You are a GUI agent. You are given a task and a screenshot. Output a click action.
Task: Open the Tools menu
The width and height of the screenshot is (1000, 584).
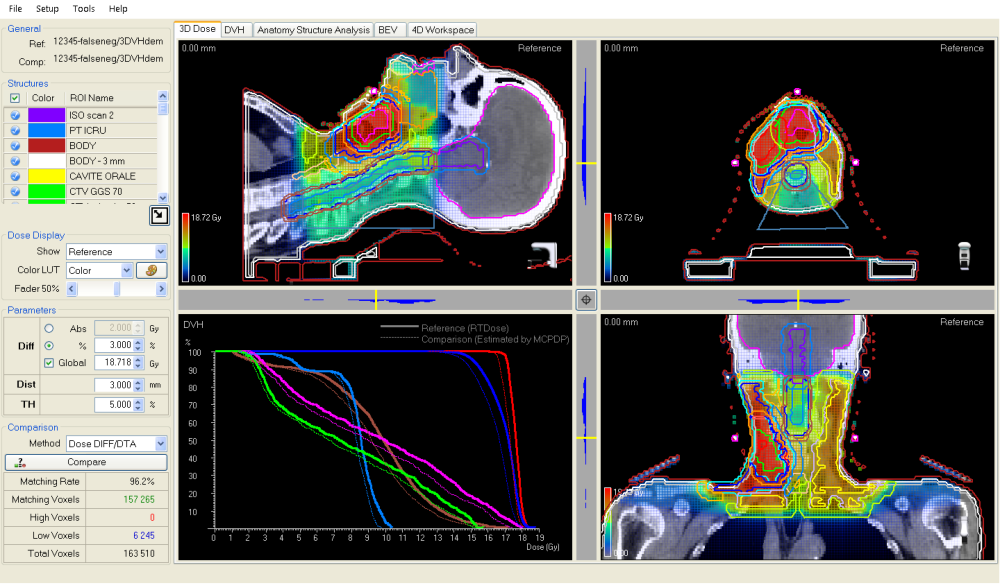(x=84, y=8)
